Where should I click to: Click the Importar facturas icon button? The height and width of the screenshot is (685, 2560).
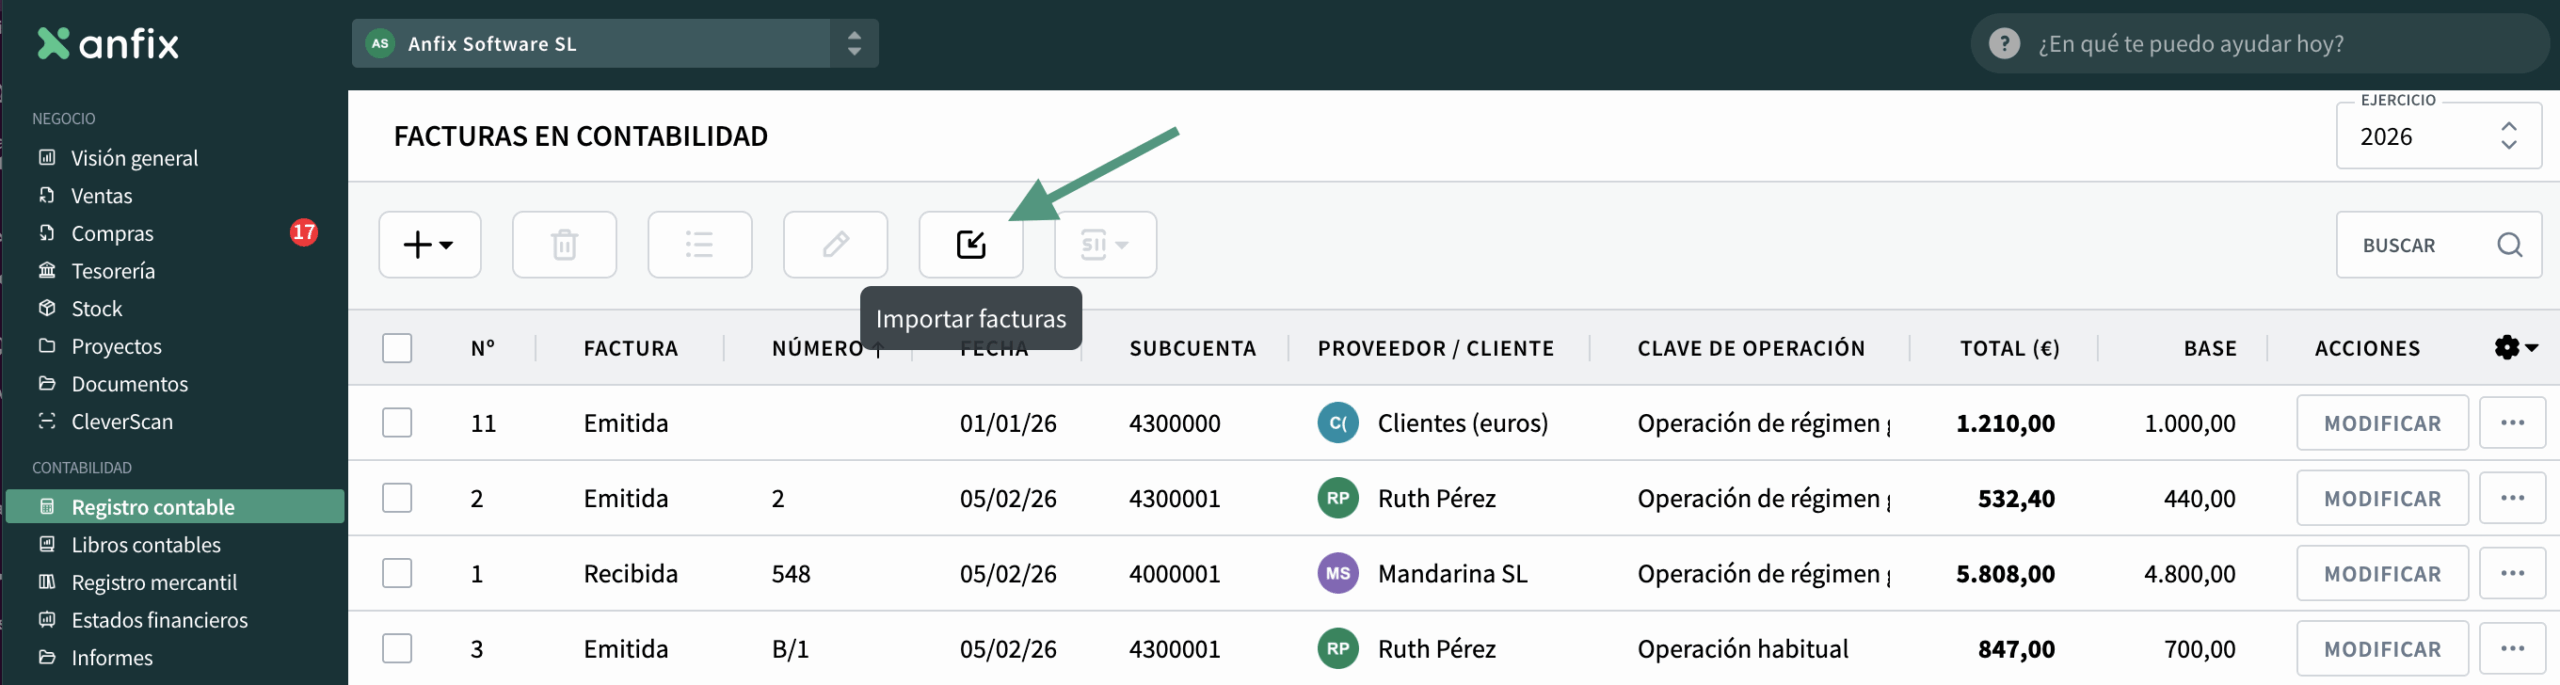[x=970, y=244]
